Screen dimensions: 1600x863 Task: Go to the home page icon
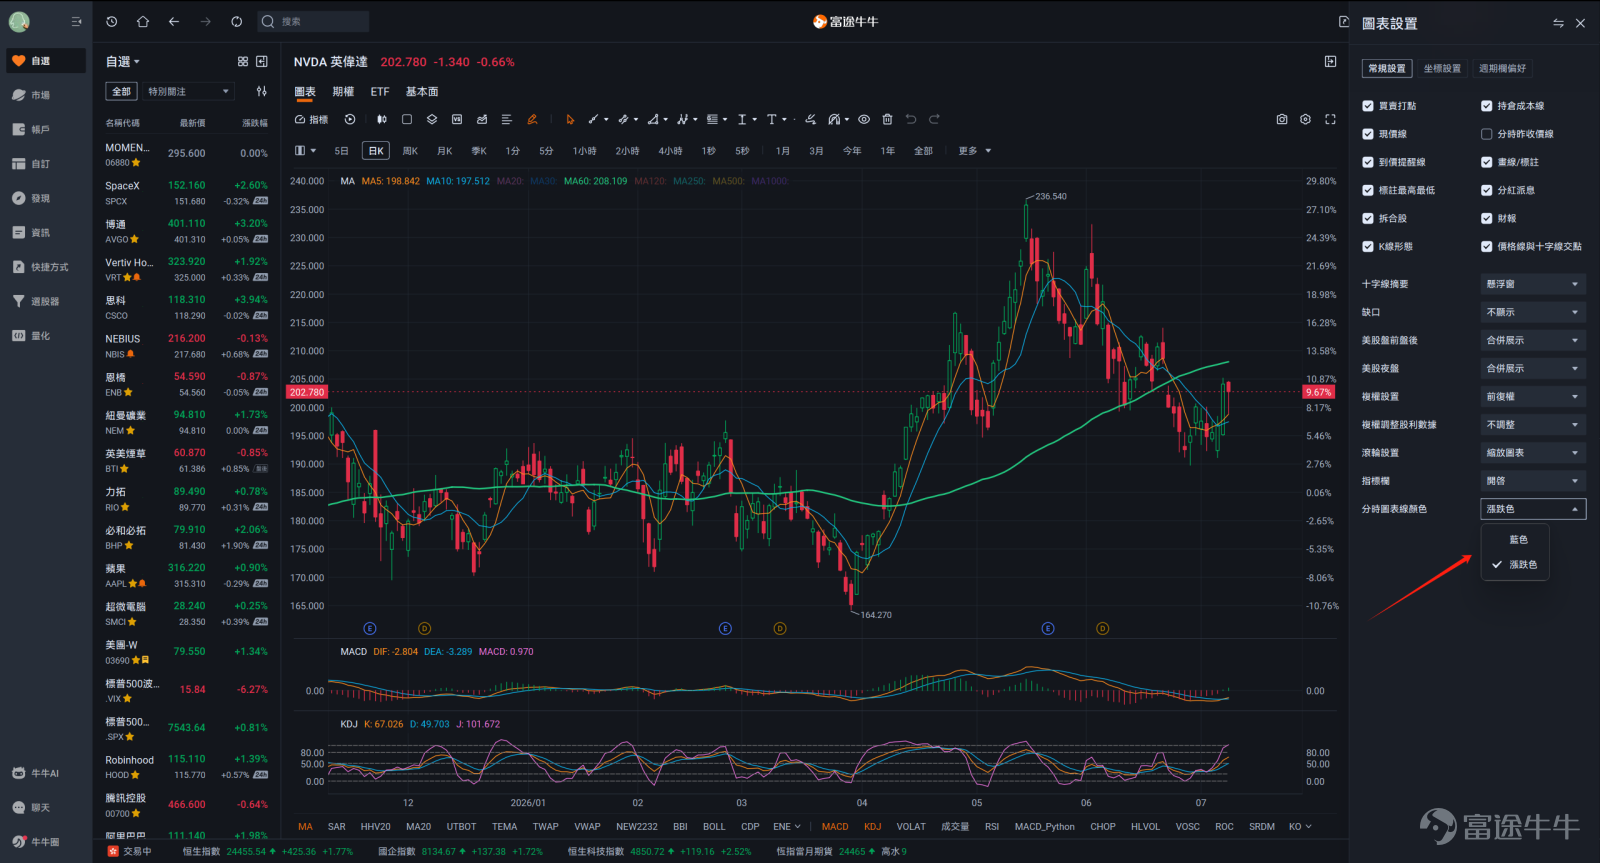143,21
